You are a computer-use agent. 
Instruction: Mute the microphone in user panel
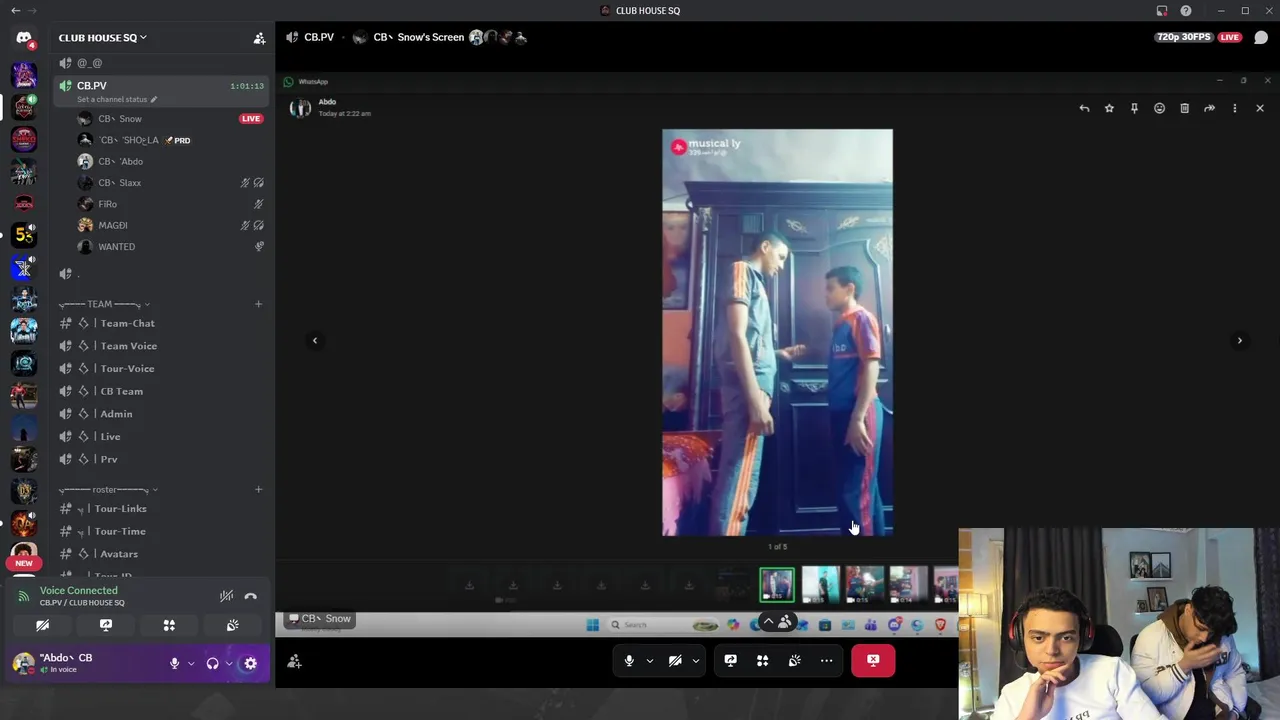[x=174, y=663]
